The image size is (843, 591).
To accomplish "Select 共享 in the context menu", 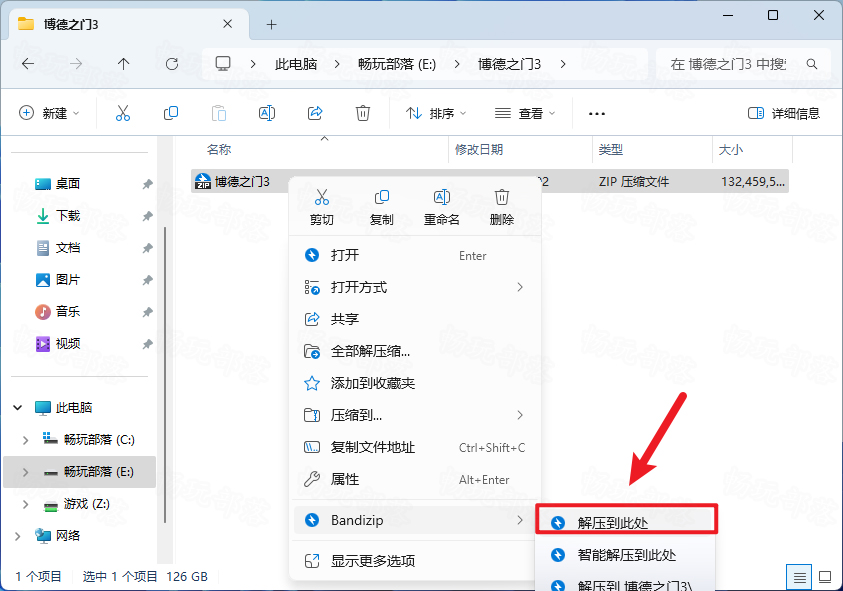I will [x=415, y=319].
